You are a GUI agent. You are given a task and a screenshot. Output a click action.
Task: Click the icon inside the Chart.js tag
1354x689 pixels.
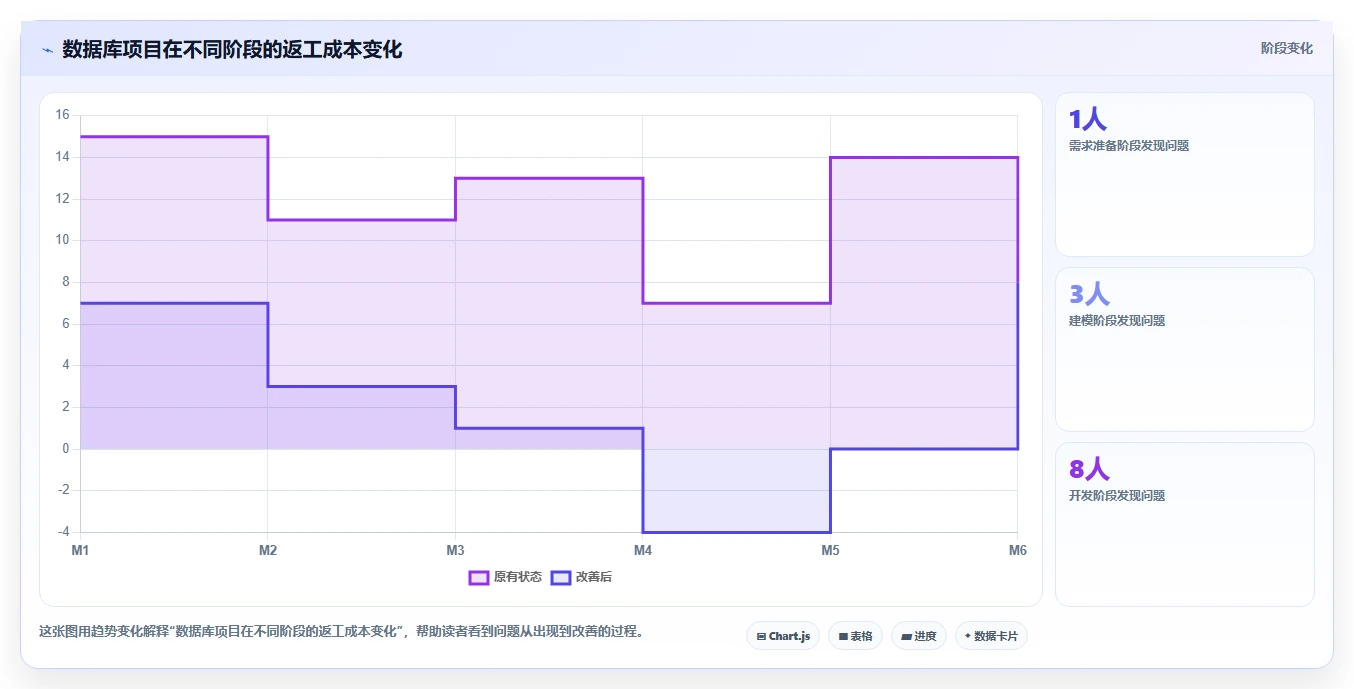(x=762, y=636)
